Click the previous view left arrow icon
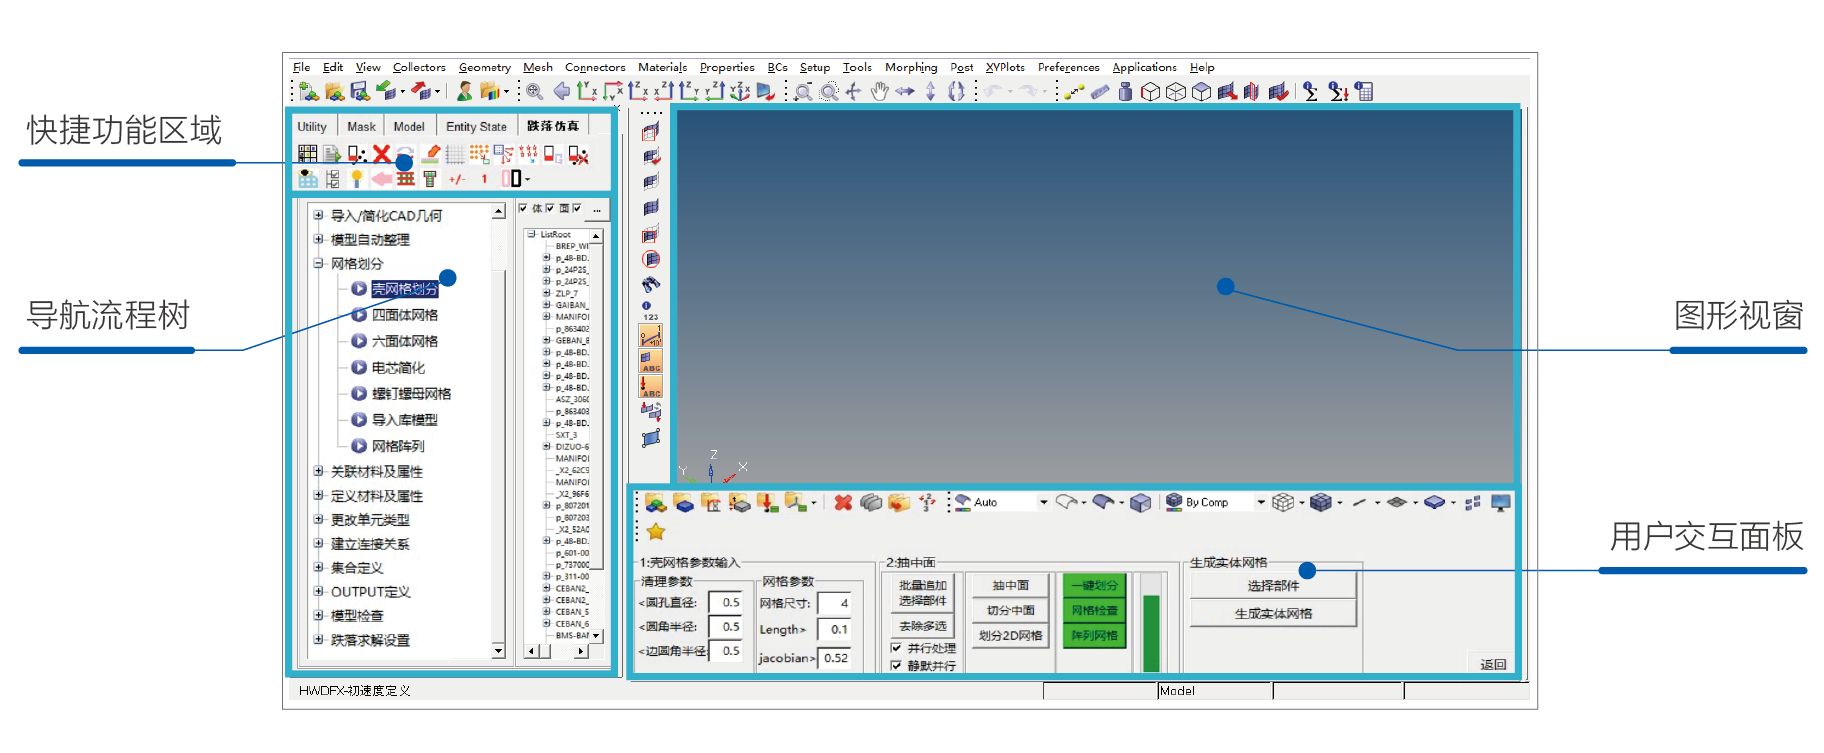1824x753 pixels. pyautogui.click(x=562, y=92)
